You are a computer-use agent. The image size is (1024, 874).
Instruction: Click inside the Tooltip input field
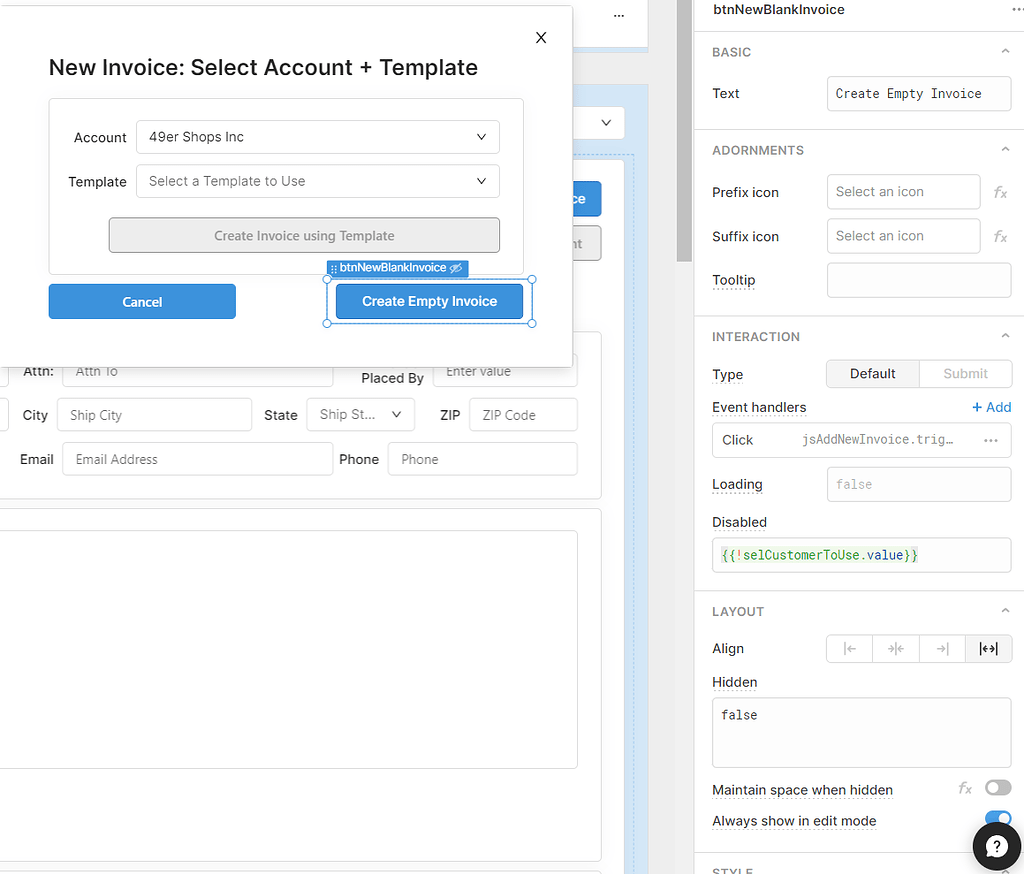[x=918, y=280]
